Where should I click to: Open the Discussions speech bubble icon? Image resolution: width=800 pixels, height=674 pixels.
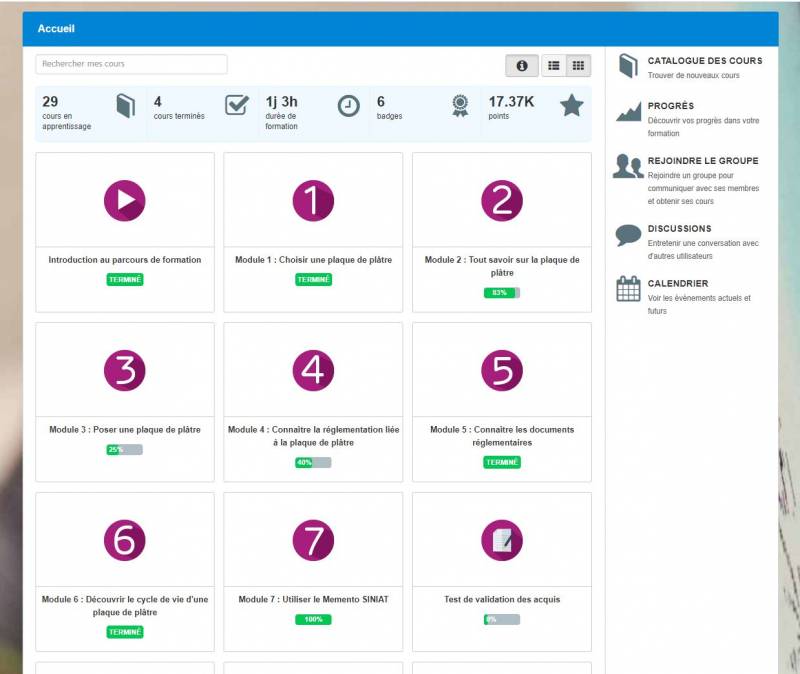(628, 235)
